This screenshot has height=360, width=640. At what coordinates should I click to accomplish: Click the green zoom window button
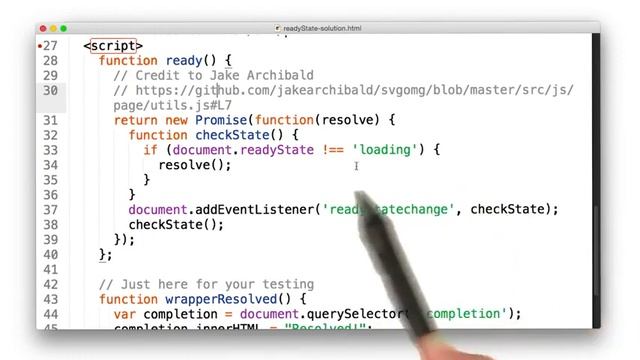tap(63, 28)
